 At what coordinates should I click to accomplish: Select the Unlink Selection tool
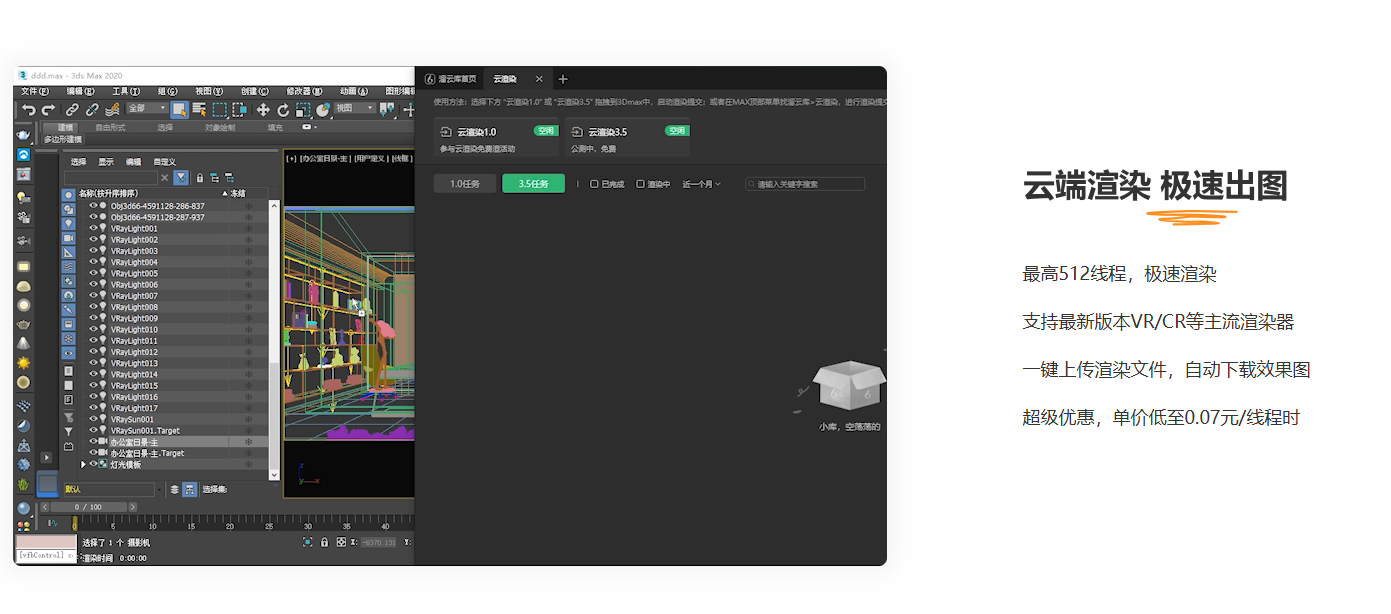pos(92,109)
